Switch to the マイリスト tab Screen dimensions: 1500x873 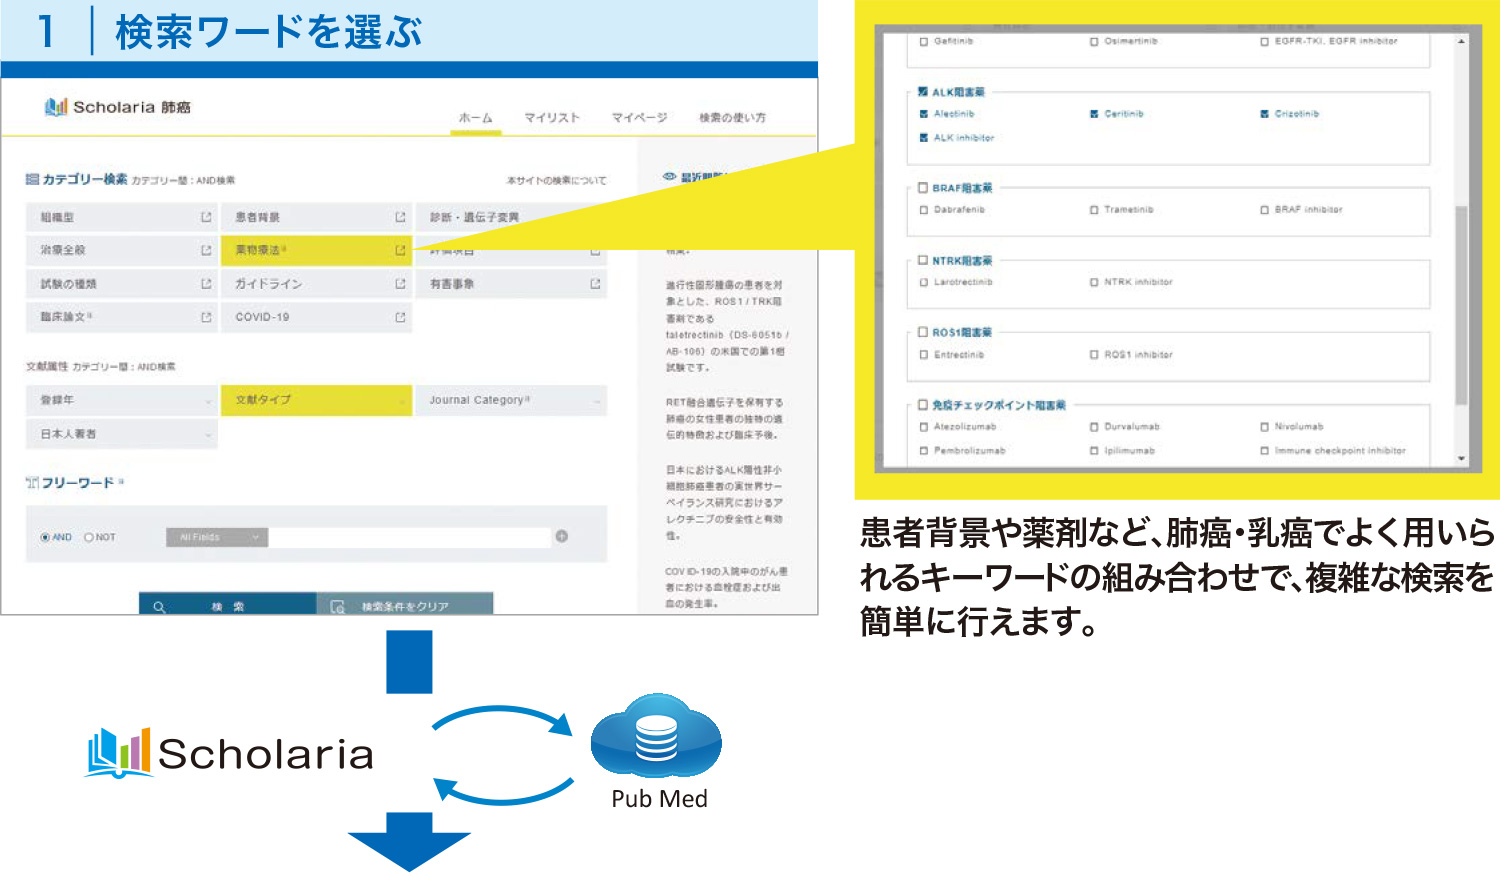pos(552,118)
